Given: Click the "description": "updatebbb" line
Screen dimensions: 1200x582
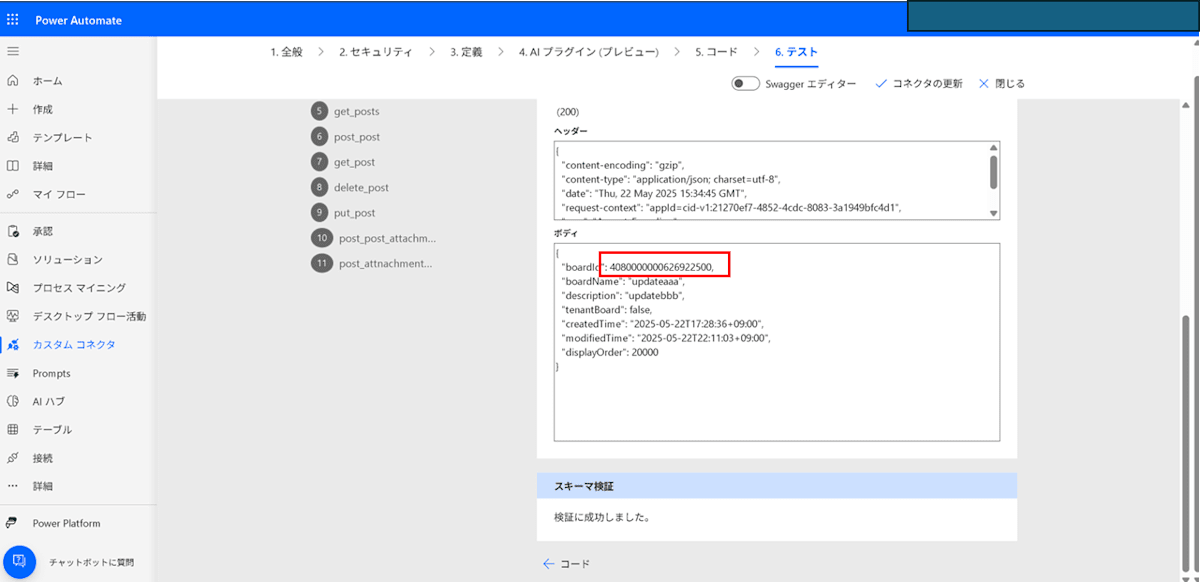Looking at the screenshot, I should point(623,296).
